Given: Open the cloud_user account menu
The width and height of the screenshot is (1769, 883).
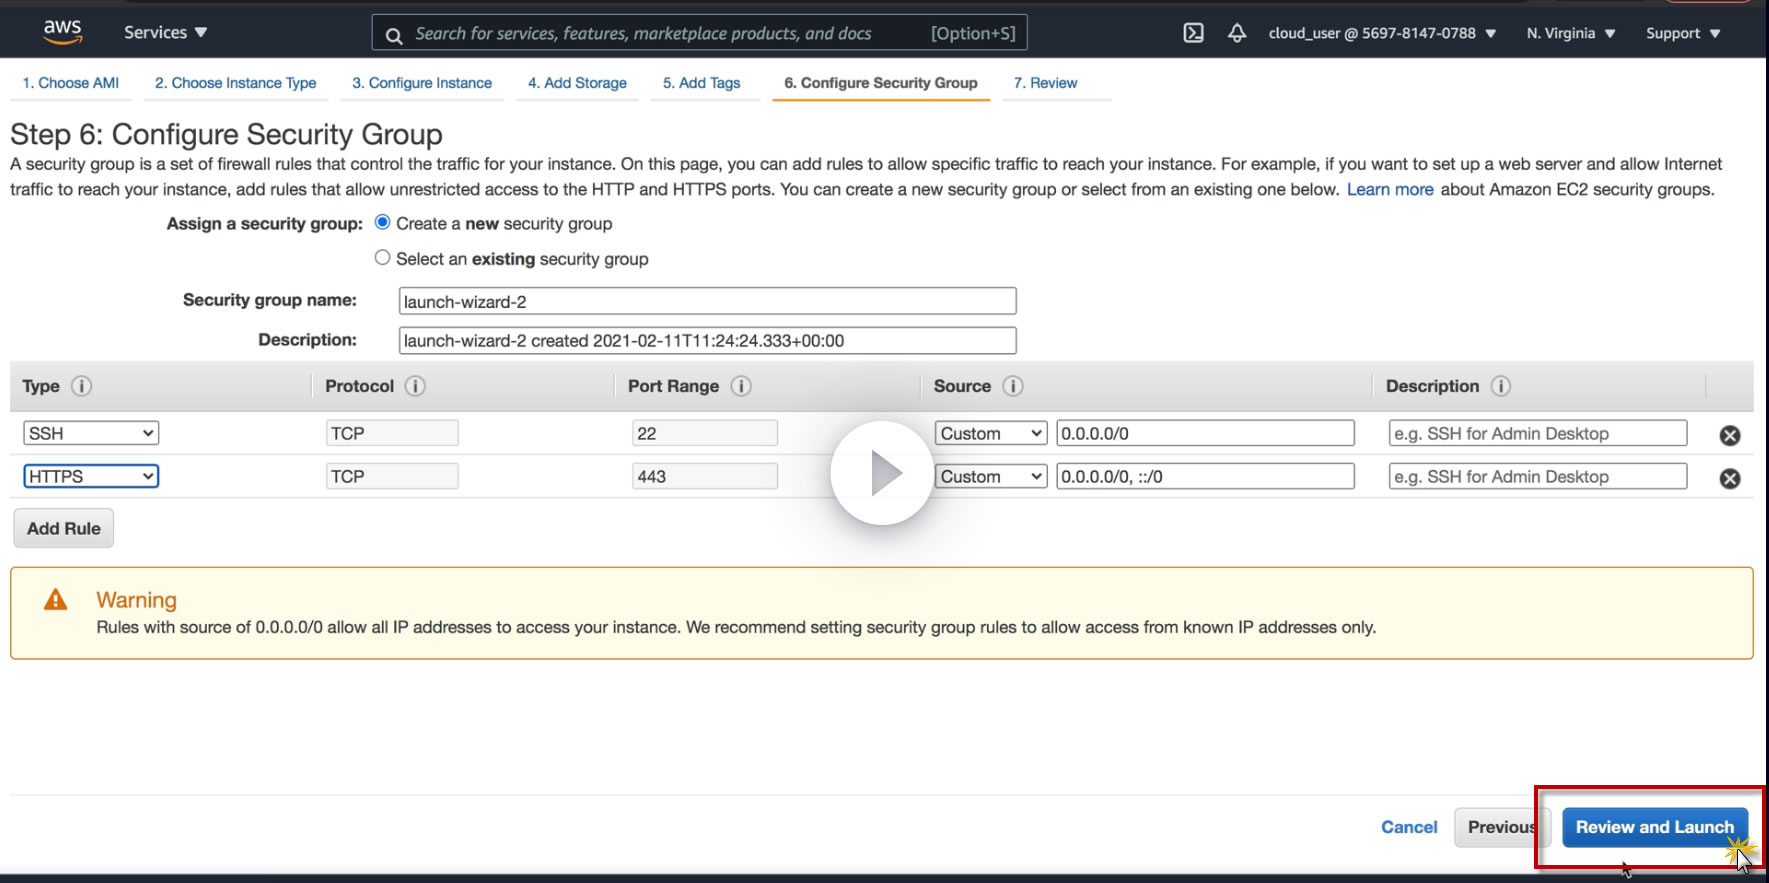Looking at the screenshot, I should point(1382,33).
